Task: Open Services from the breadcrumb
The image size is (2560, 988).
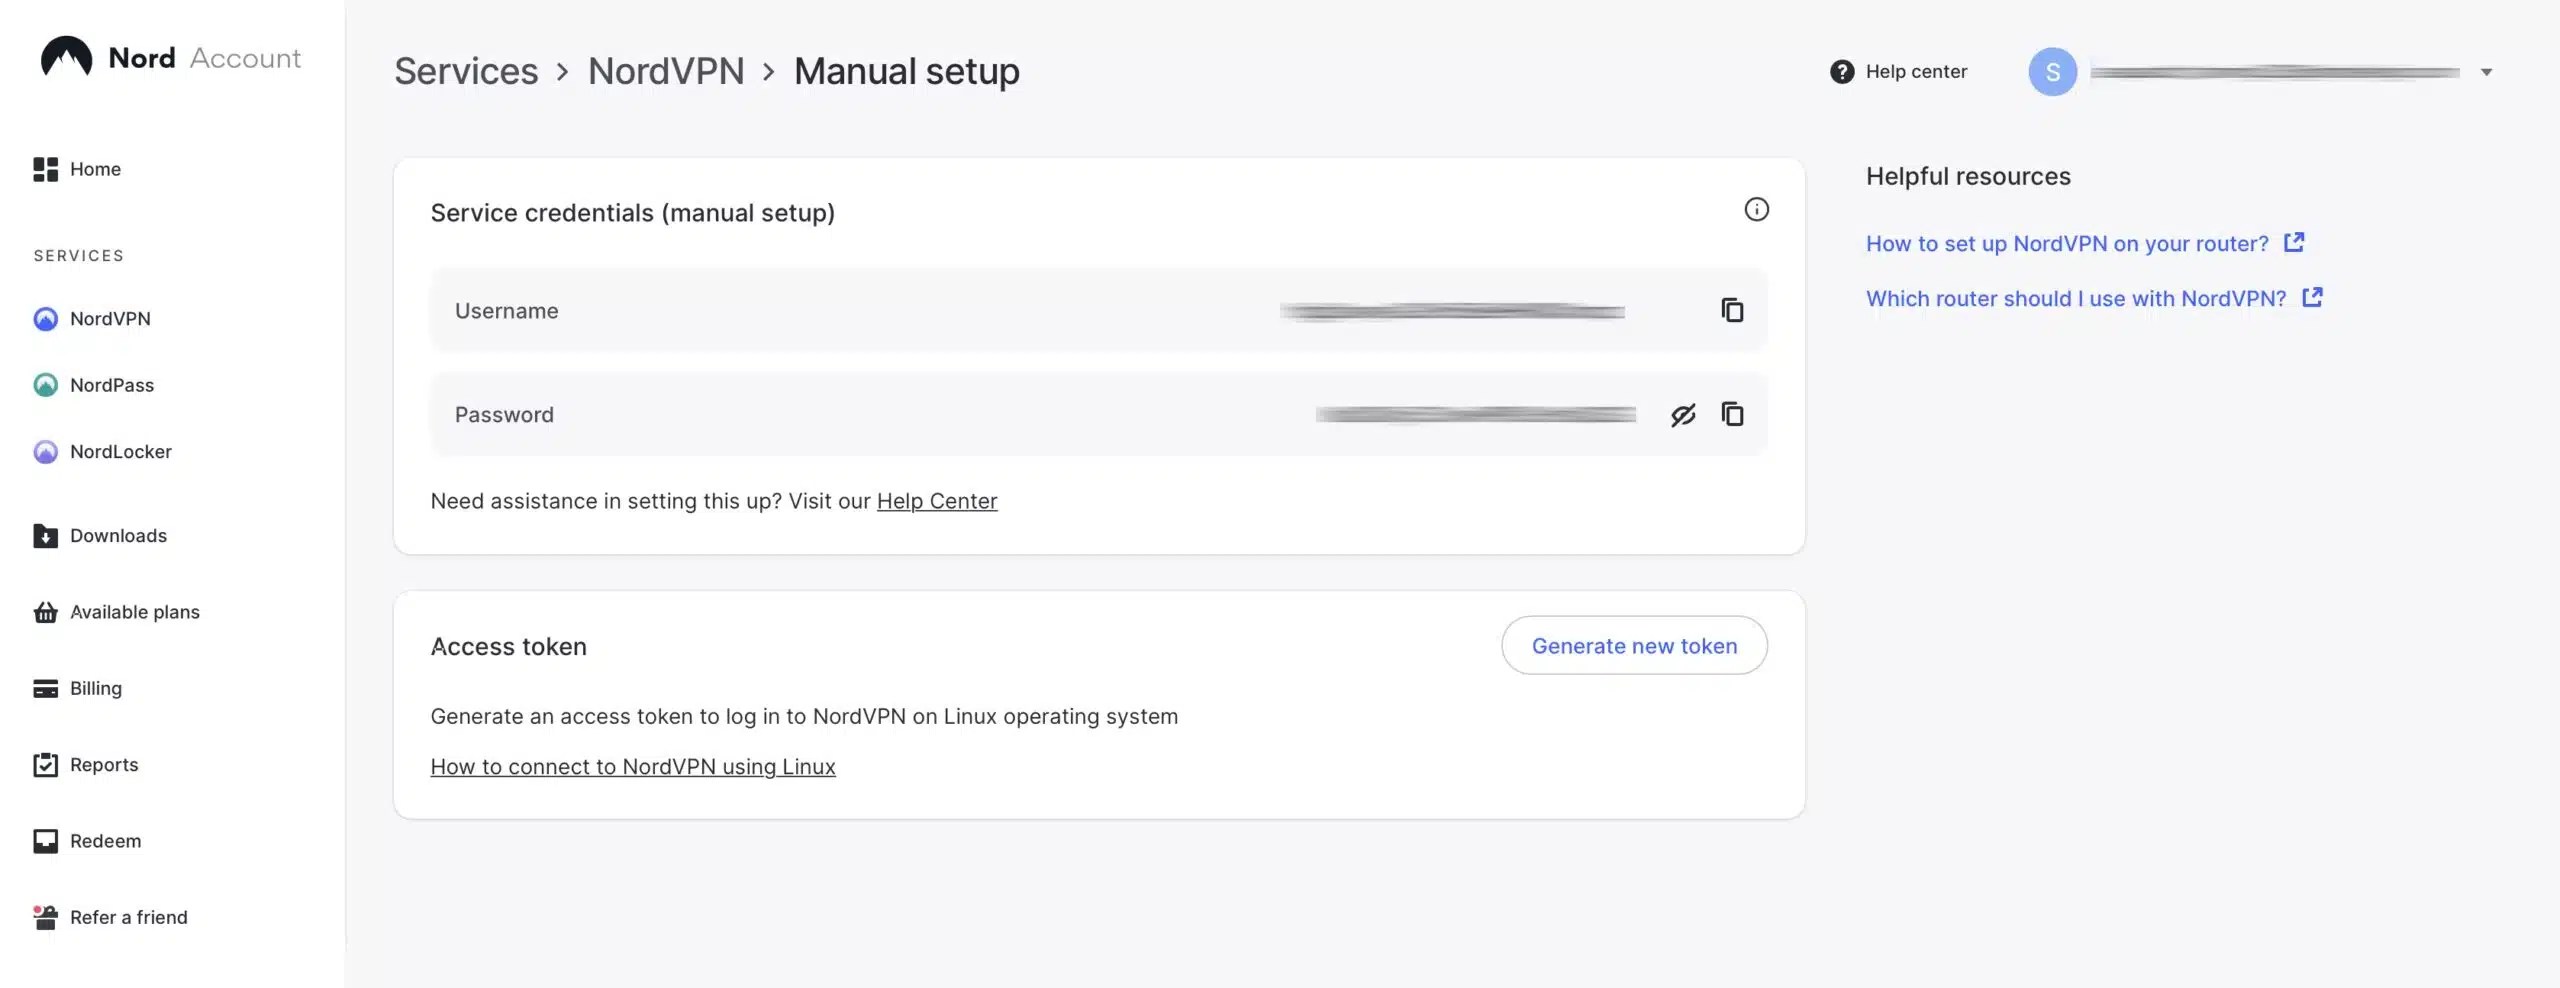Action: tap(466, 71)
